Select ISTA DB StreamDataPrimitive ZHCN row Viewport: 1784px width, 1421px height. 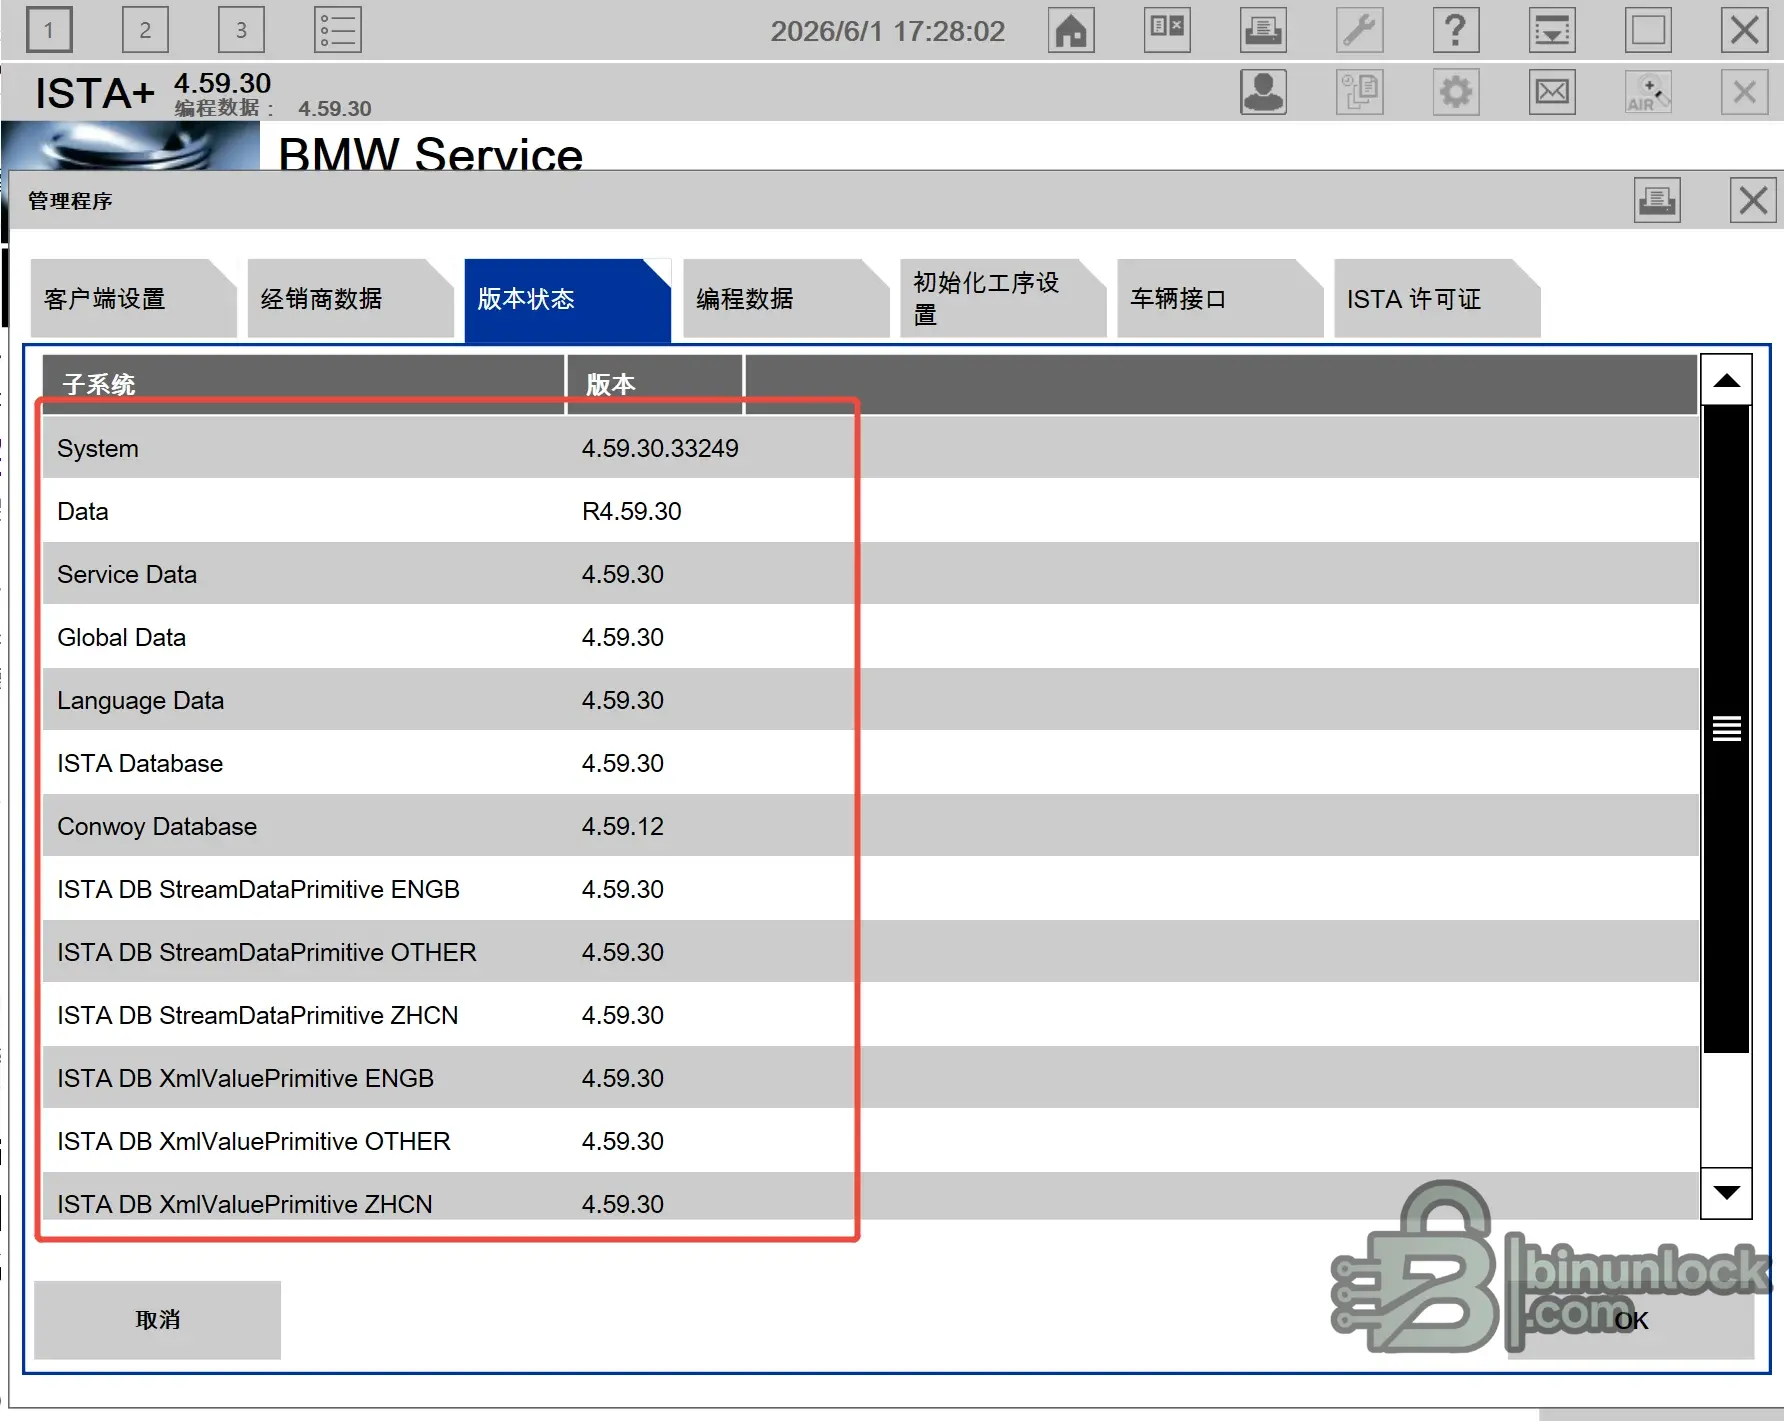(x=870, y=1015)
